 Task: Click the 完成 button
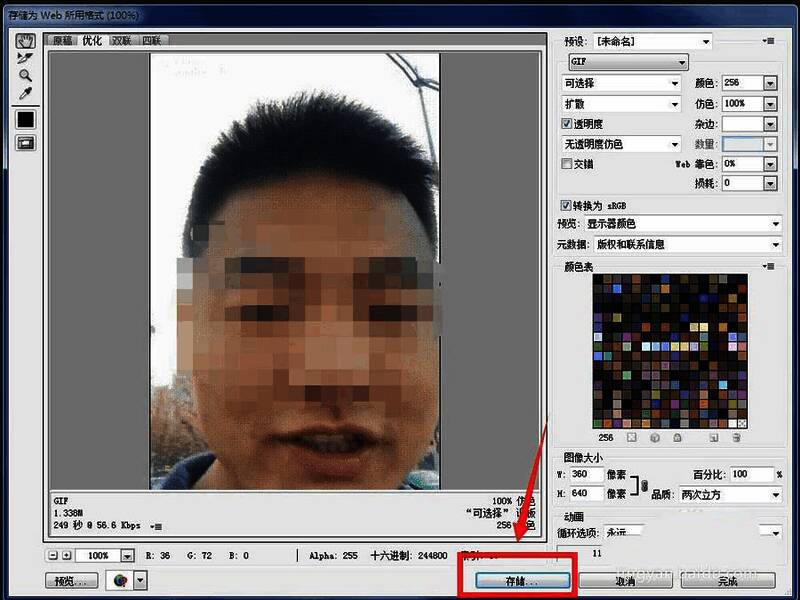[x=727, y=580]
